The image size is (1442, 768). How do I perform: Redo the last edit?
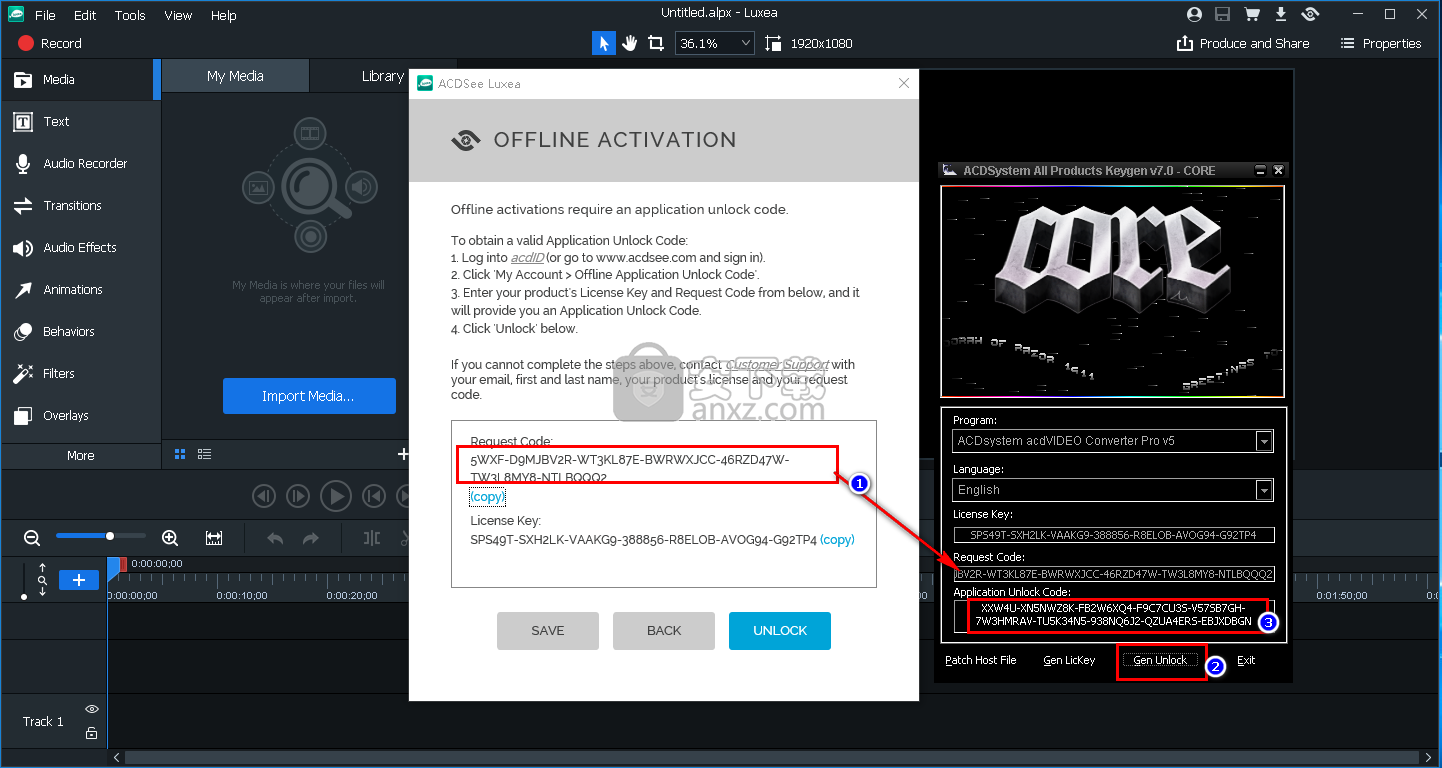point(311,538)
